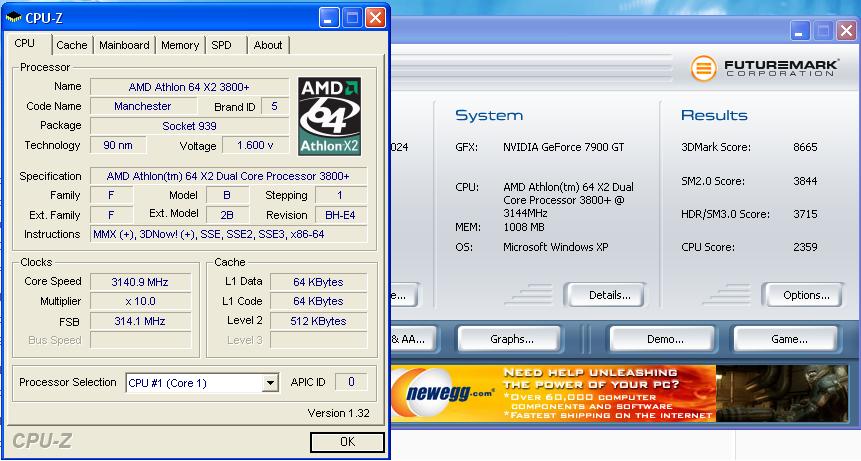Open the Mainboard tab
861x461 pixels.
[x=124, y=45]
